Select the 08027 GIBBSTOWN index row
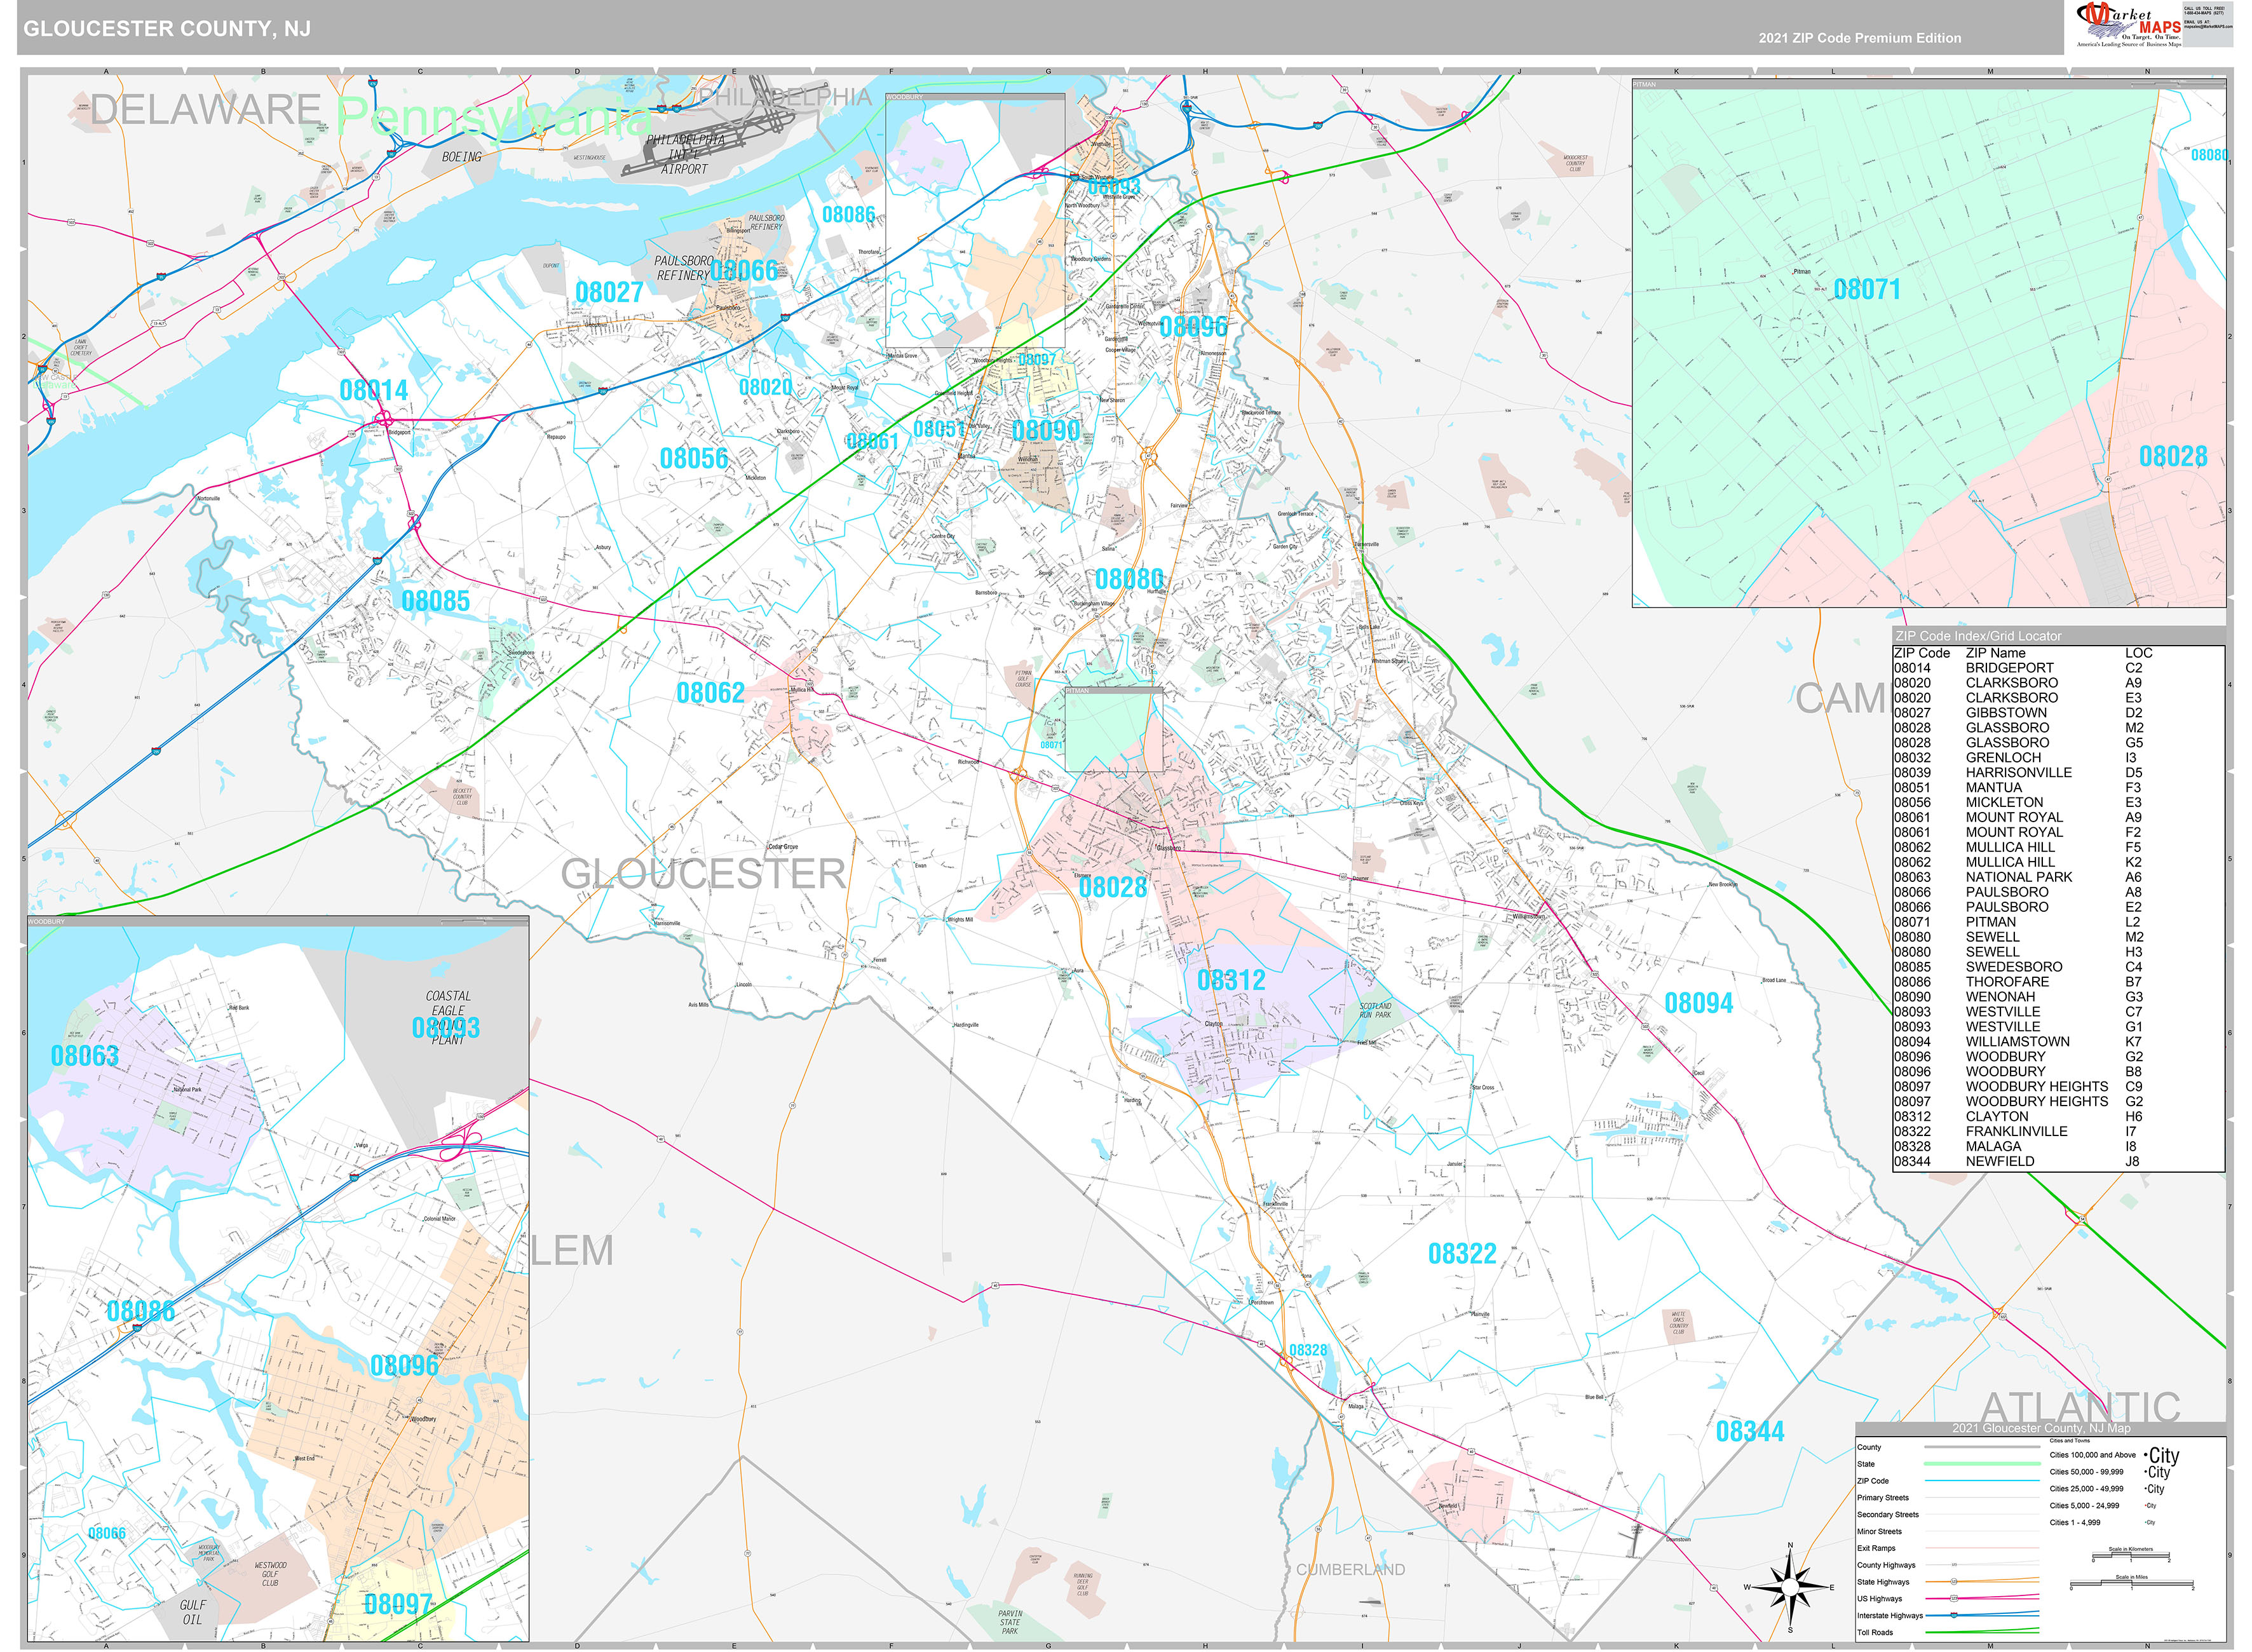 coord(2058,713)
